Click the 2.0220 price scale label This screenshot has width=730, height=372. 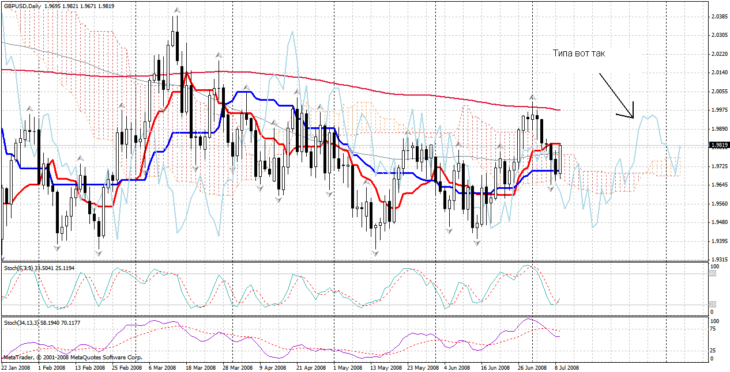[x=719, y=54]
